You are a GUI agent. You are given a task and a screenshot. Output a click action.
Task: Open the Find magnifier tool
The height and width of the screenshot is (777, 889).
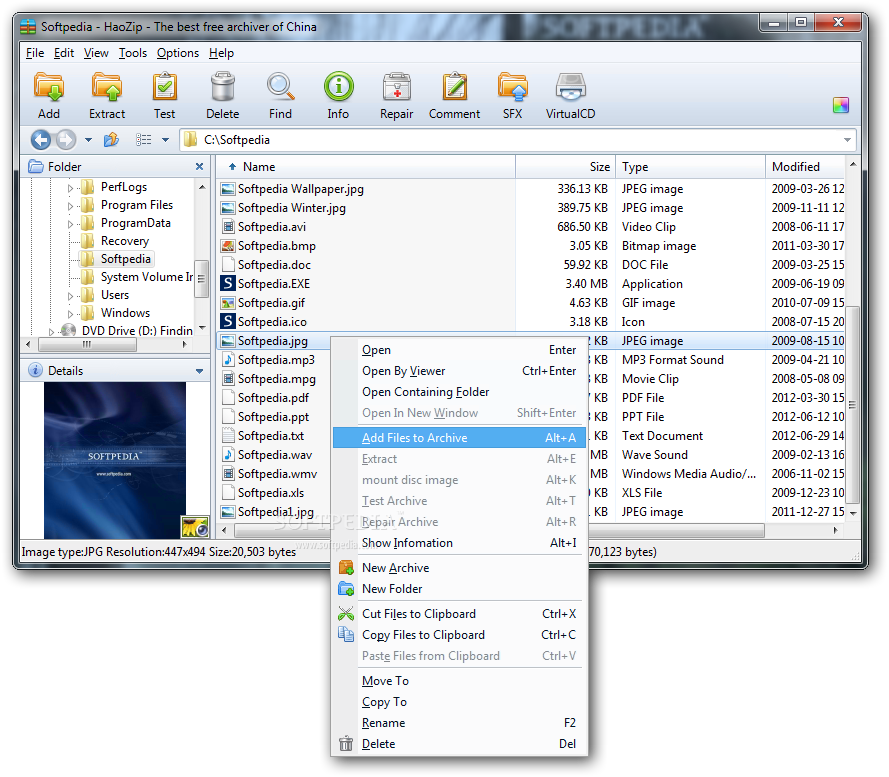[280, 87]
